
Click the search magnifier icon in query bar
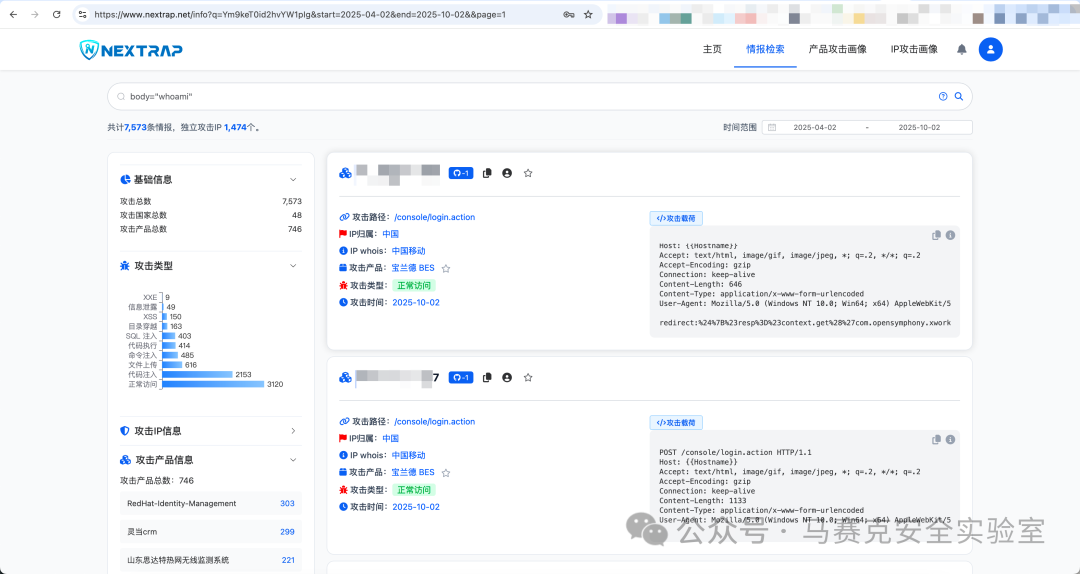coord(958,97)
